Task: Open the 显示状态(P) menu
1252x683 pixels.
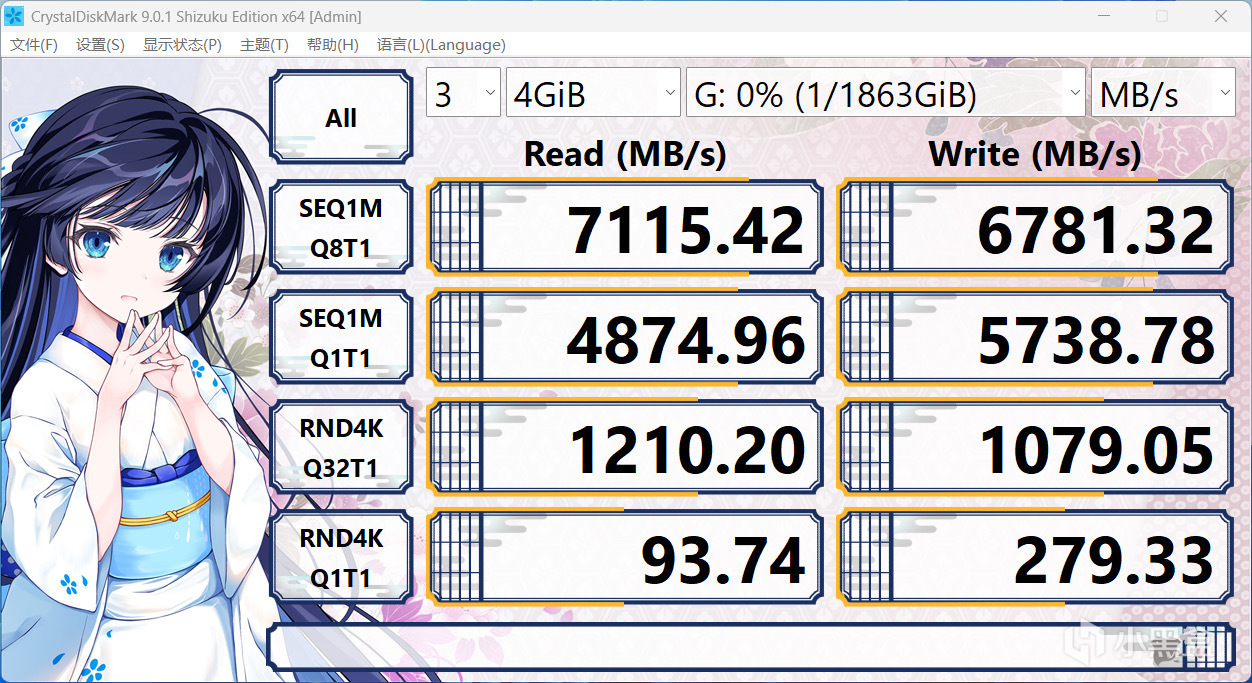Action: [182, 45]
